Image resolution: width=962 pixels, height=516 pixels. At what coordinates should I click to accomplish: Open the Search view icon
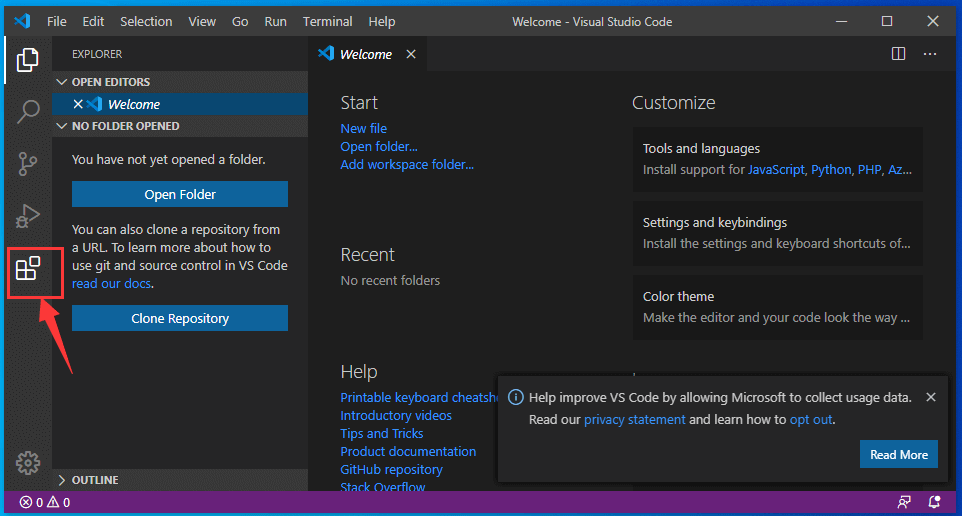coord(28,112)
